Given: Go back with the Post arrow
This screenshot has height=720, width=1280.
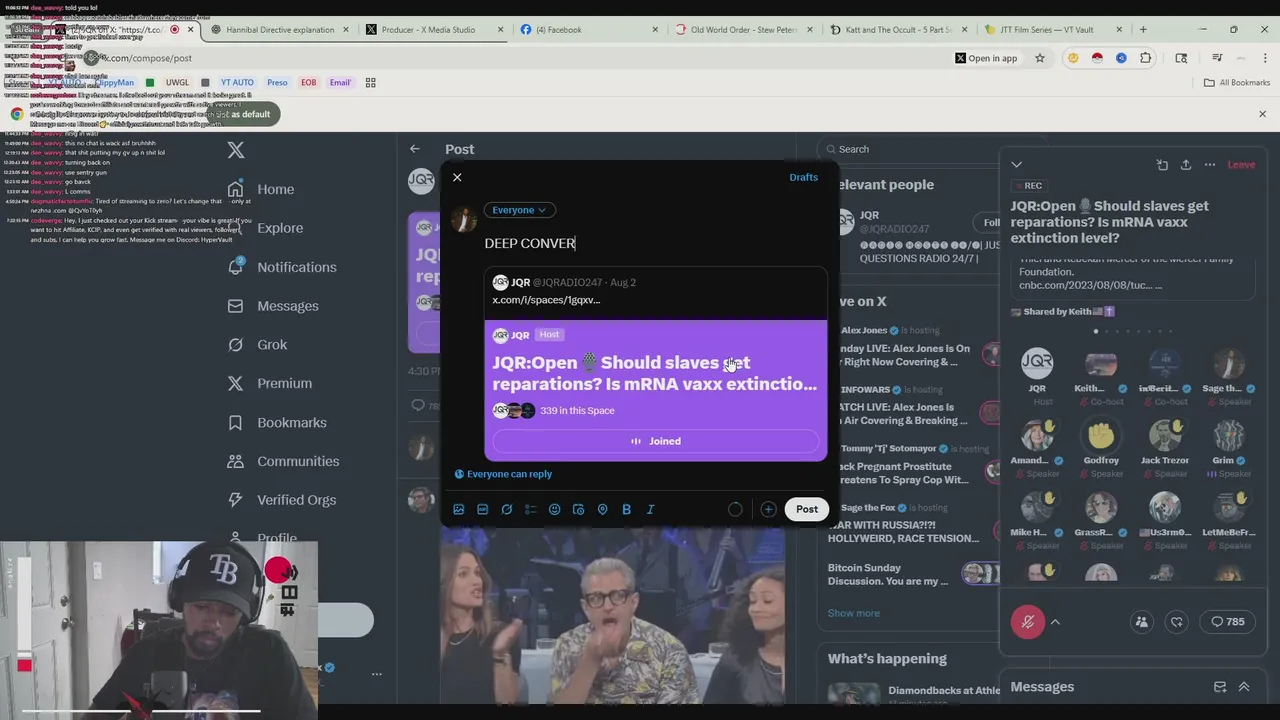Looking at the screenshot, I should pos(415,149).
